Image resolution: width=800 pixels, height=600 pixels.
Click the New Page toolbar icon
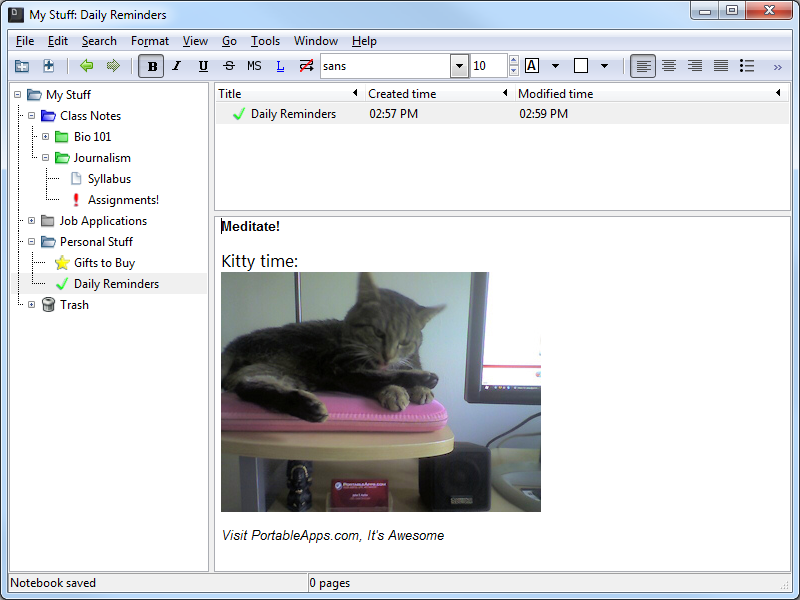(48, 66)
